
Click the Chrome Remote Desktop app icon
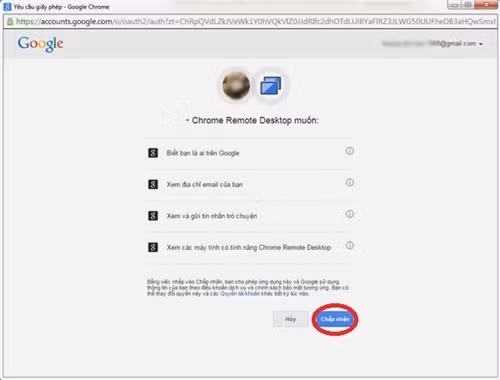[x=270, y=85]
